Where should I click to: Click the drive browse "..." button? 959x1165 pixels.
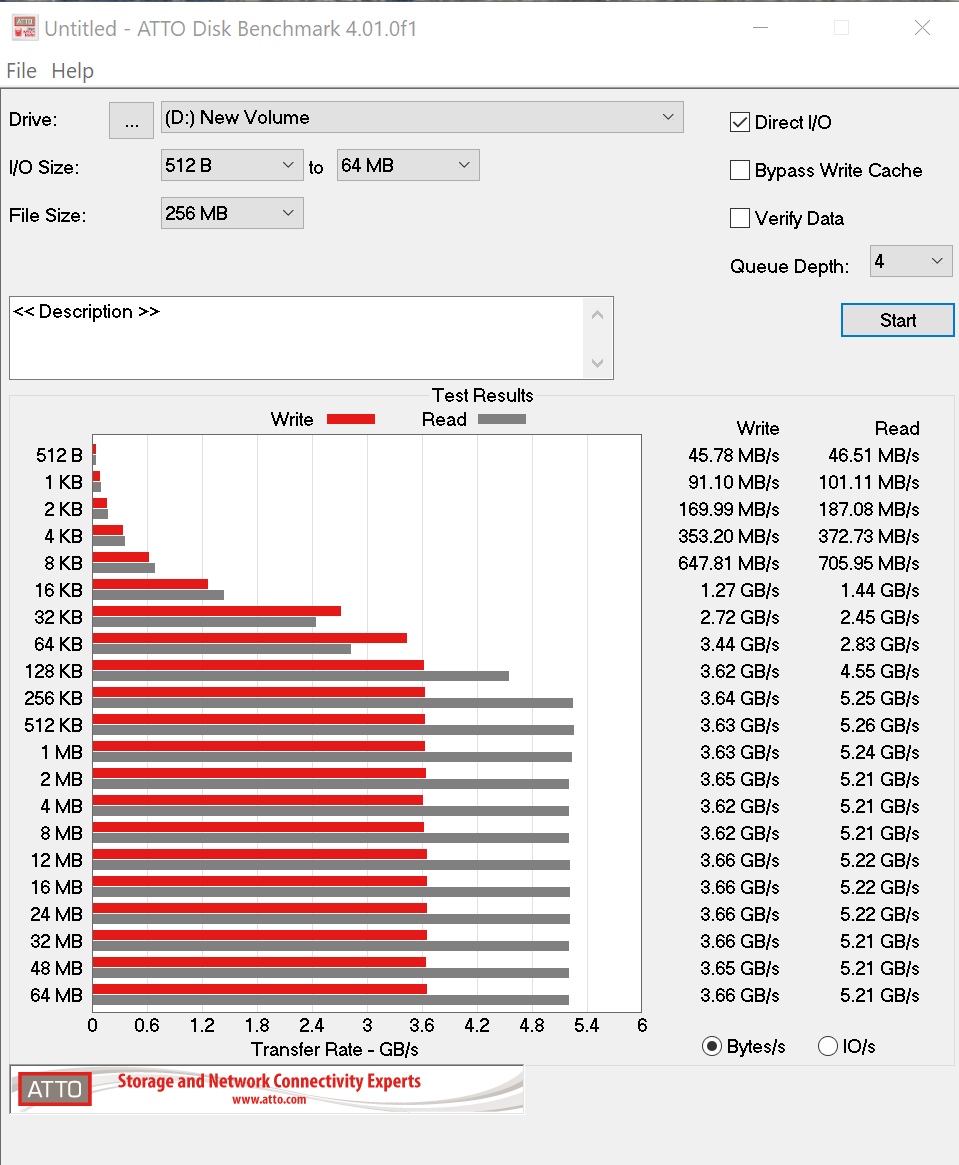coord(131,120)
